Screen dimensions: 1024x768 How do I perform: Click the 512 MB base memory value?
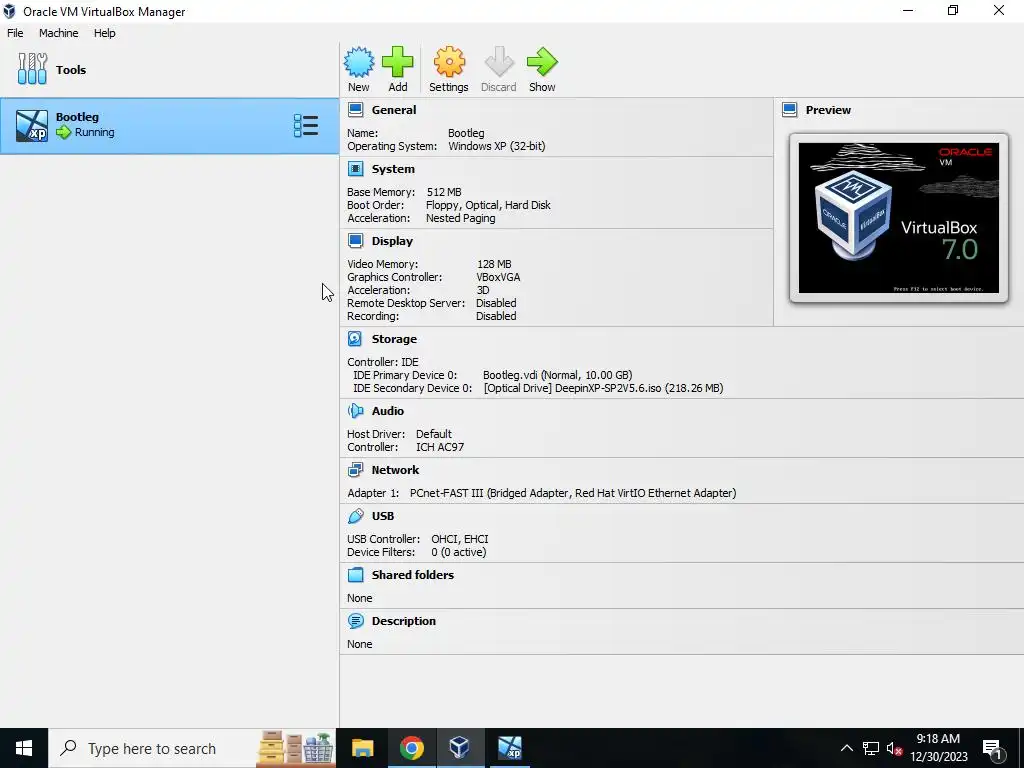click(x=444, y=192)
